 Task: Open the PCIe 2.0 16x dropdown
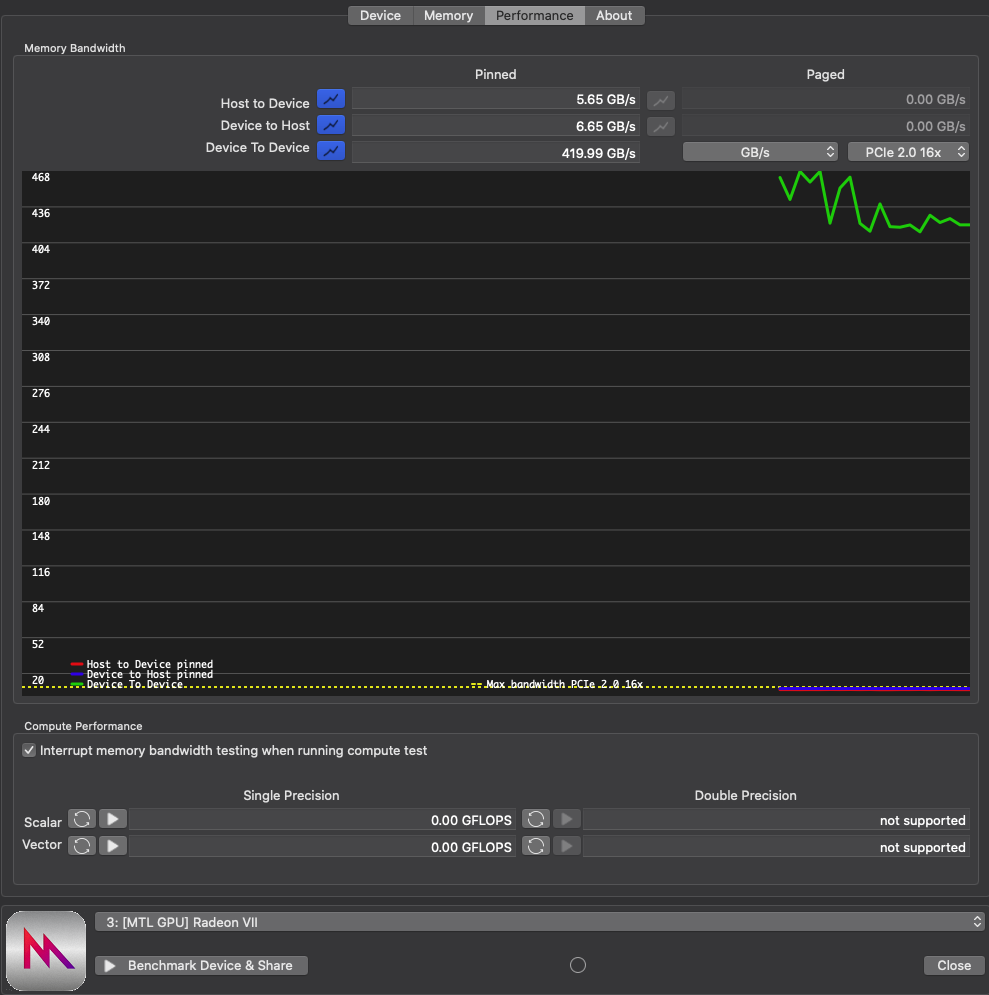pos(908,152)
